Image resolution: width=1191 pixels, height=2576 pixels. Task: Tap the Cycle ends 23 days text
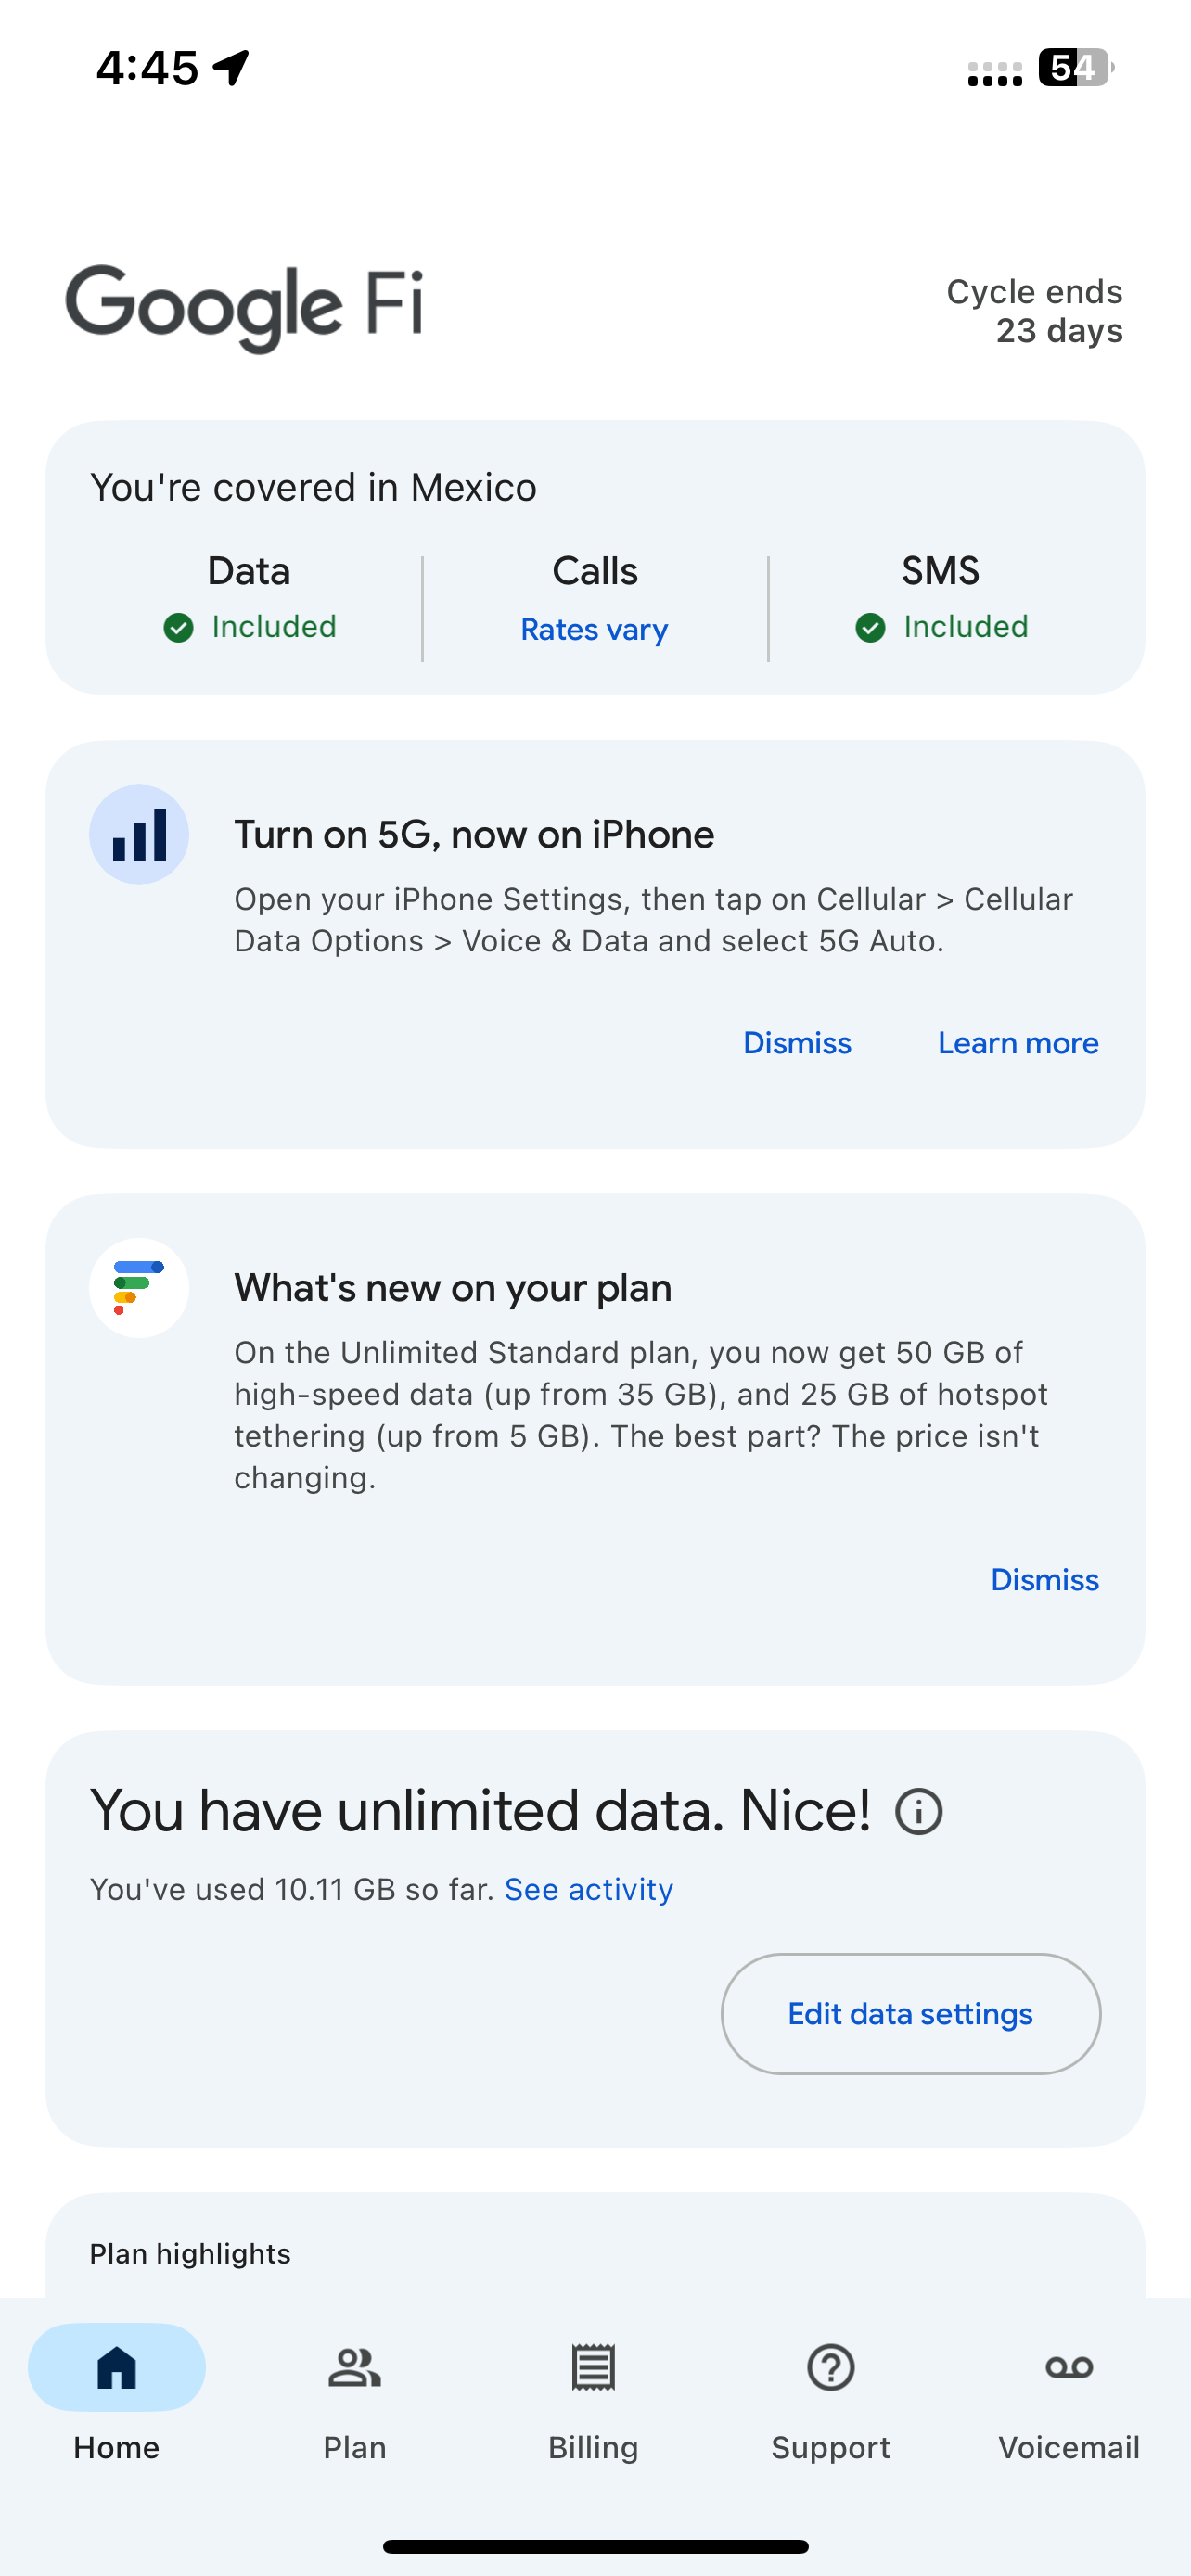click(1034, 311)
